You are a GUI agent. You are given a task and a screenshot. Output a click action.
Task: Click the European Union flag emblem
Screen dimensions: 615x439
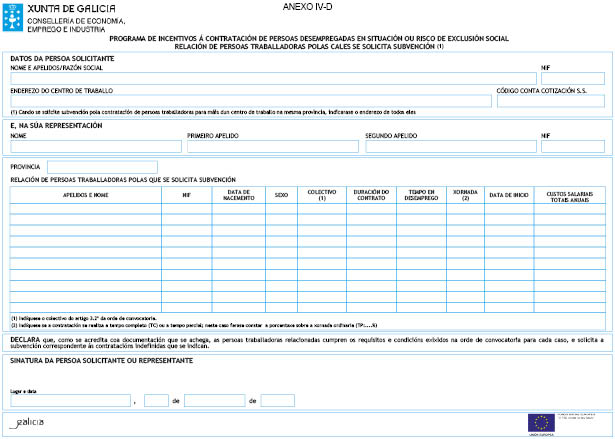[x=542, y=422]
